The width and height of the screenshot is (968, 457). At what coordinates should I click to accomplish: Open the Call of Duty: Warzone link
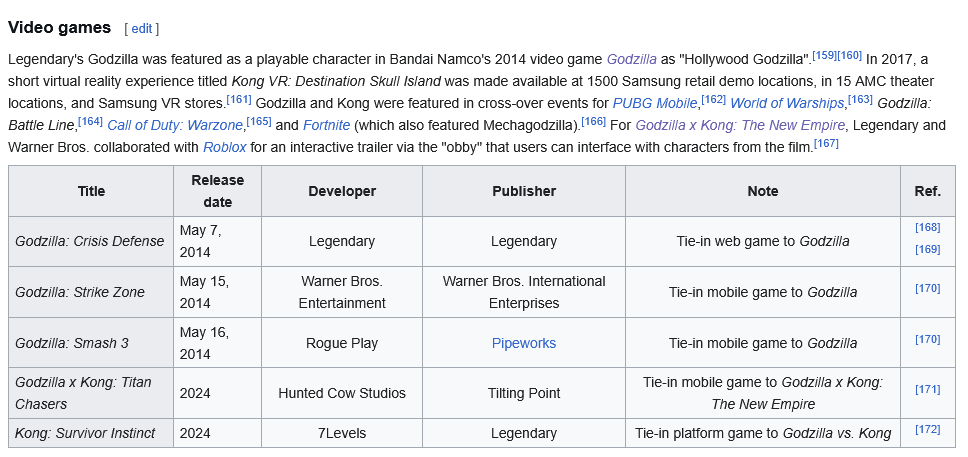(x=175, y=125)
